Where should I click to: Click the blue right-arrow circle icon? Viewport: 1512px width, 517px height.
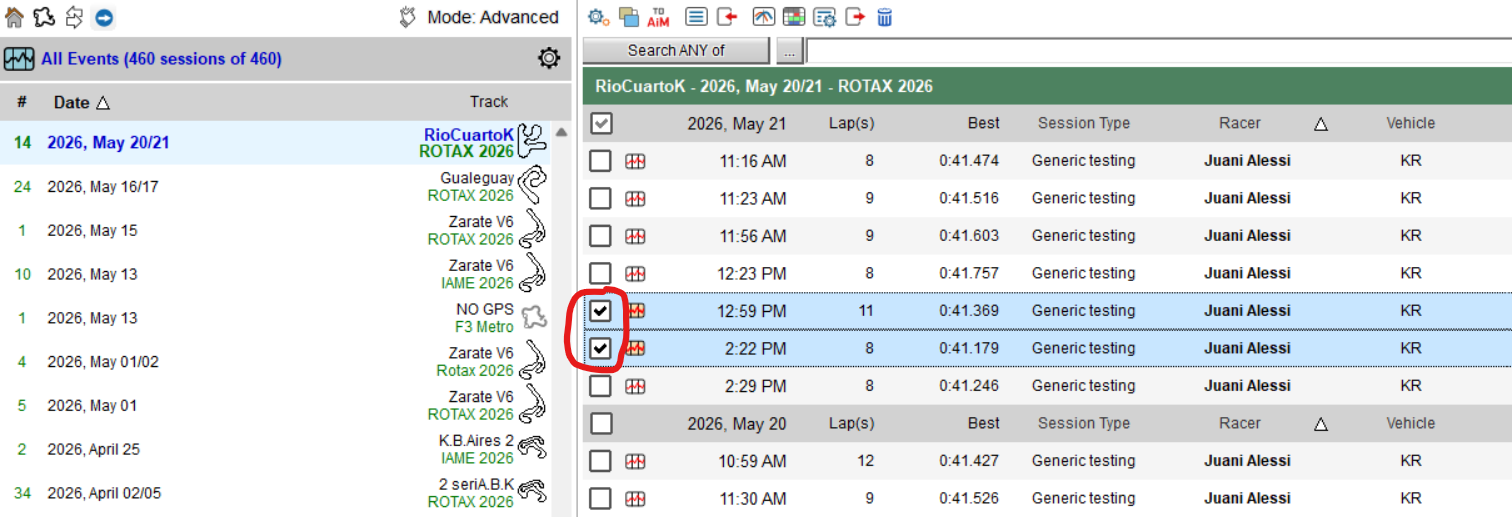pos(103,17)
